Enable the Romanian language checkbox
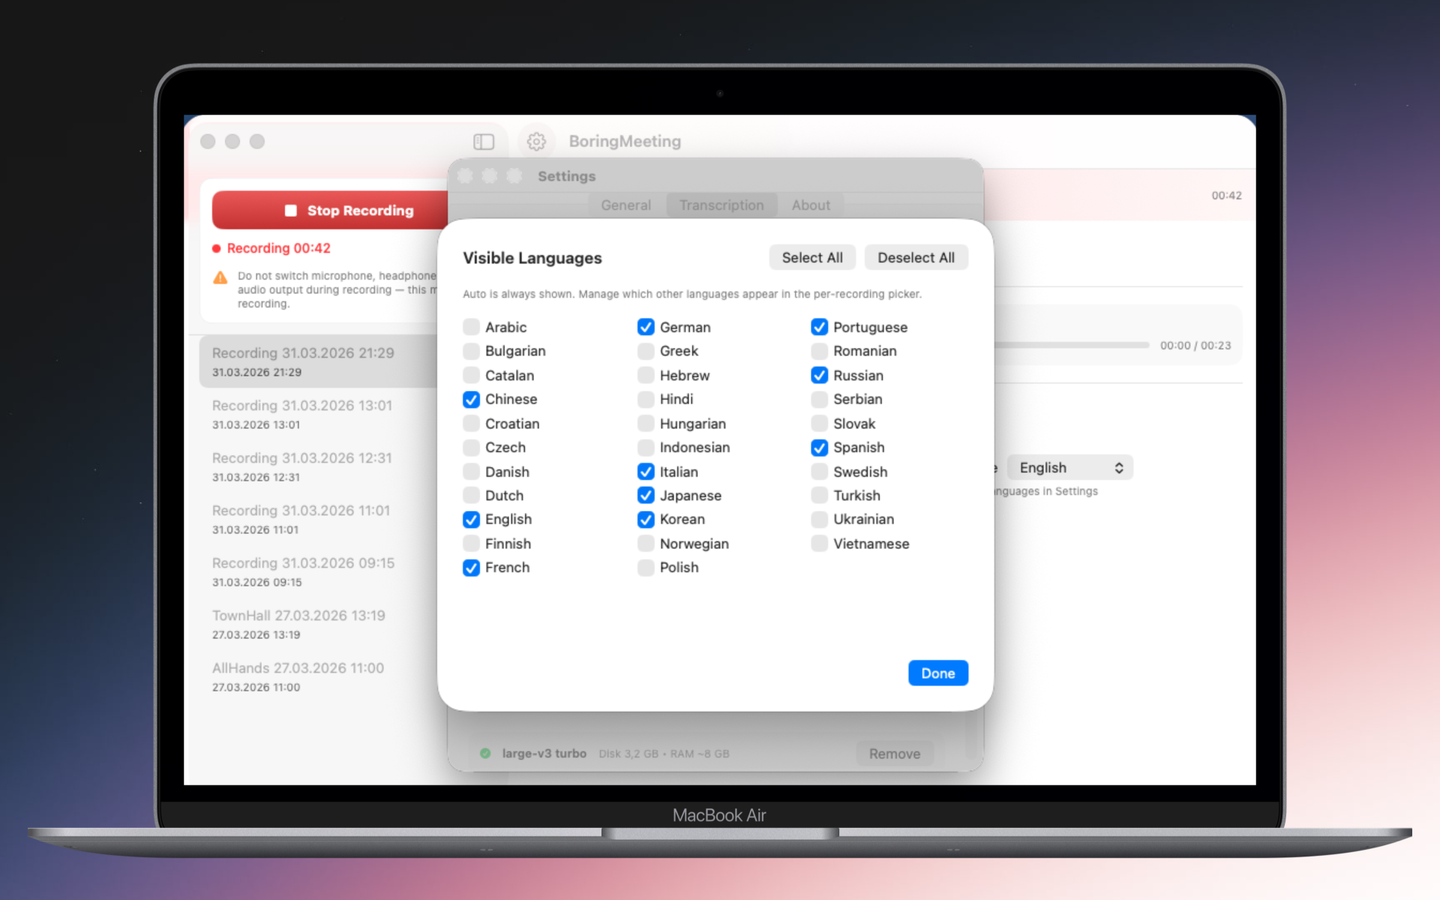 (x=819, y=351)
